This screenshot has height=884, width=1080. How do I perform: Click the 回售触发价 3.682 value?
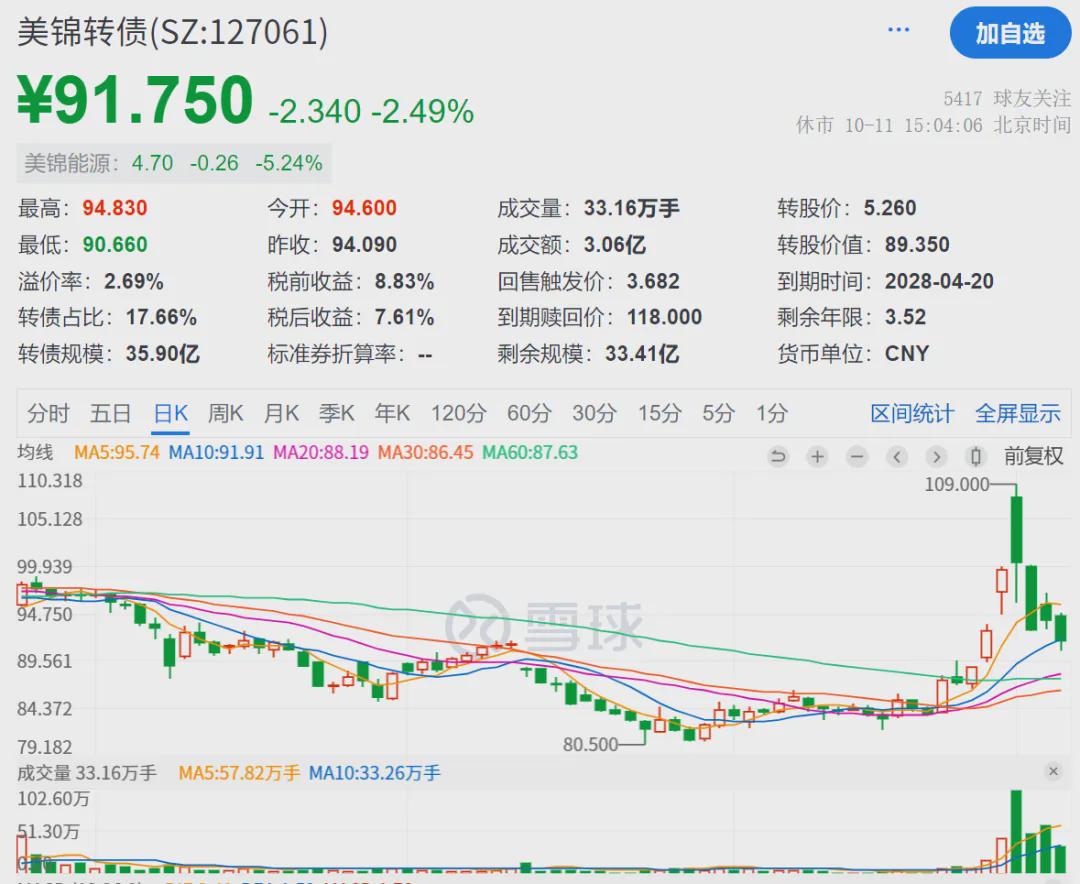point(653,281)
